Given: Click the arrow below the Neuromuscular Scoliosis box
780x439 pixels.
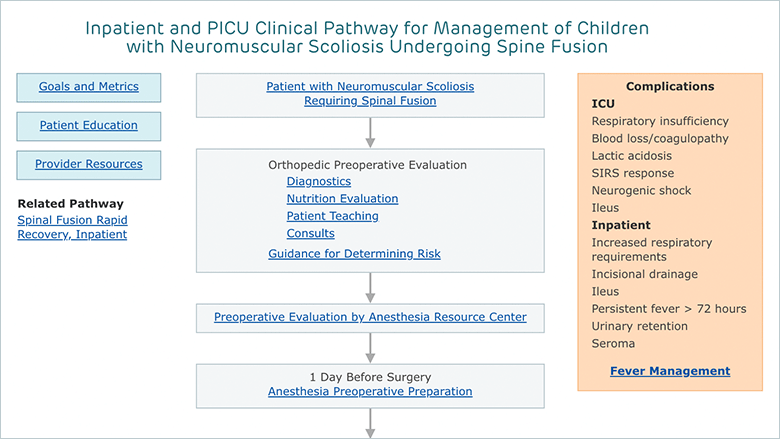Looking at the screenshot, I should click(x=370, y=133).
